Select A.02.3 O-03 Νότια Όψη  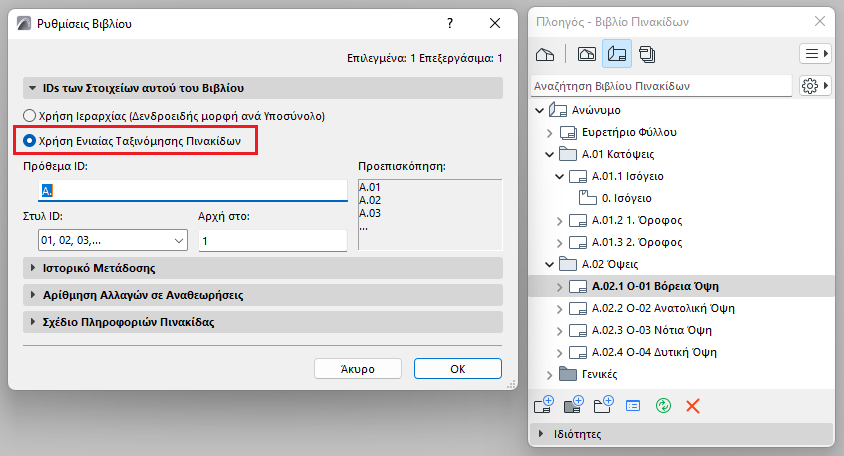pos(651,330)
